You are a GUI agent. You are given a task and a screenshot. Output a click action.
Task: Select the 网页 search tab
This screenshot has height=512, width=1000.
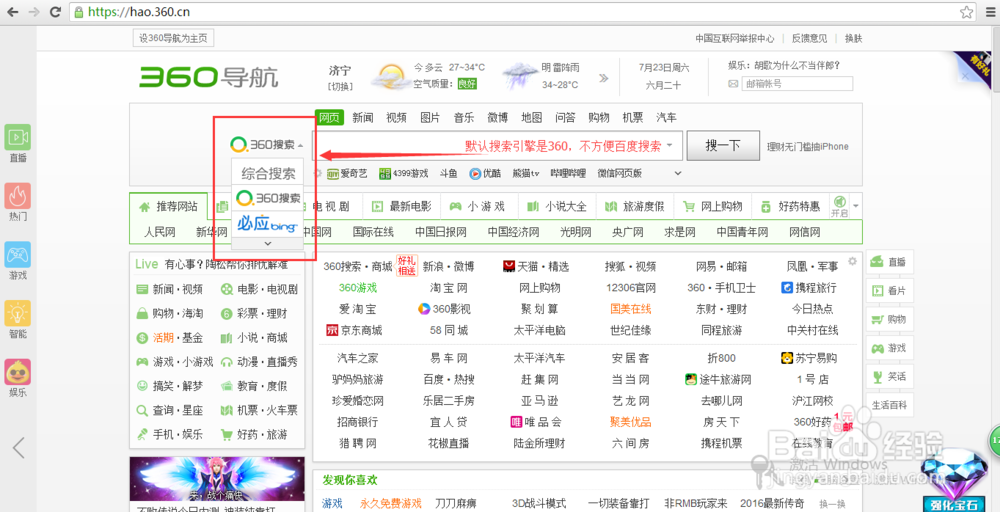(x=329, y=117)
